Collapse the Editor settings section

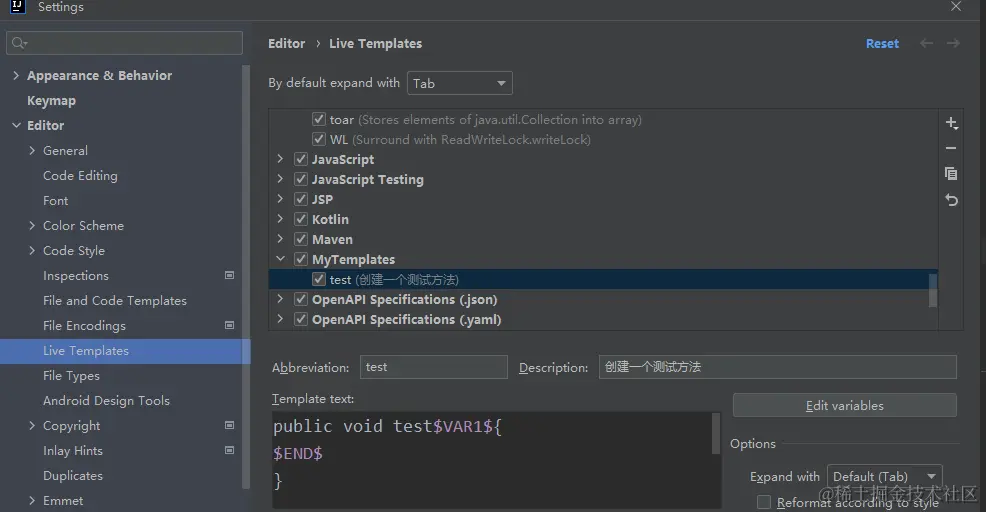(16, 125)
